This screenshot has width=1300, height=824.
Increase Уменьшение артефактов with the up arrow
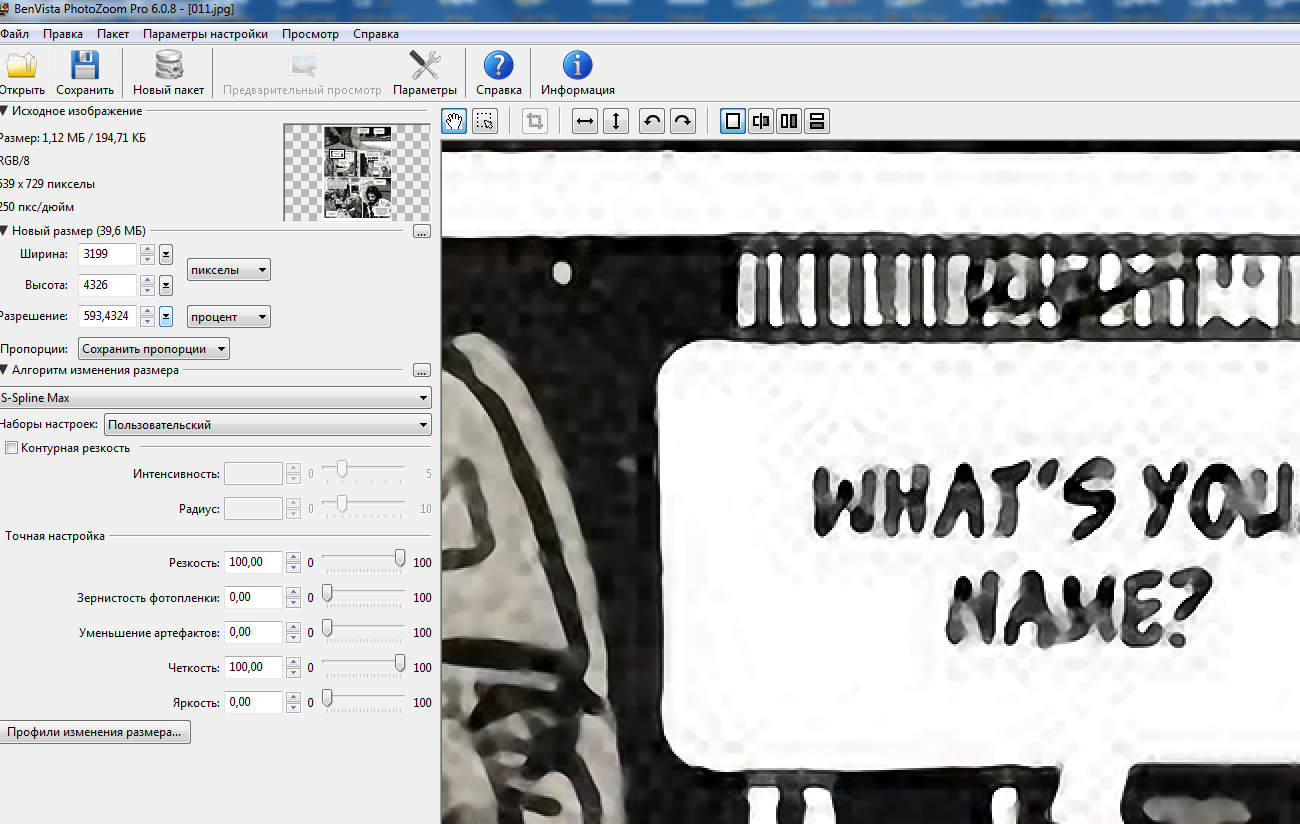[x=293, y=627]
